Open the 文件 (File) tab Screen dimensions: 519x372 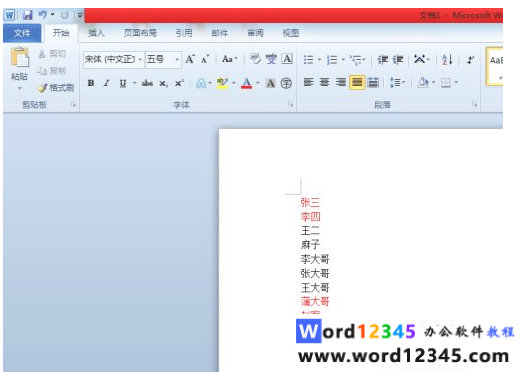click(x=22, y=33)
